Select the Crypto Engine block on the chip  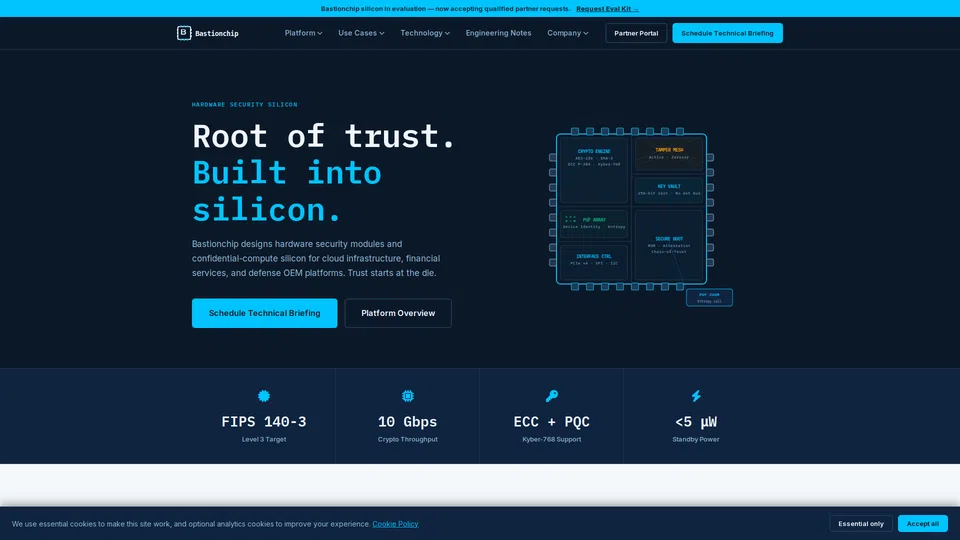pyautogui.click(x=593, y=171)
